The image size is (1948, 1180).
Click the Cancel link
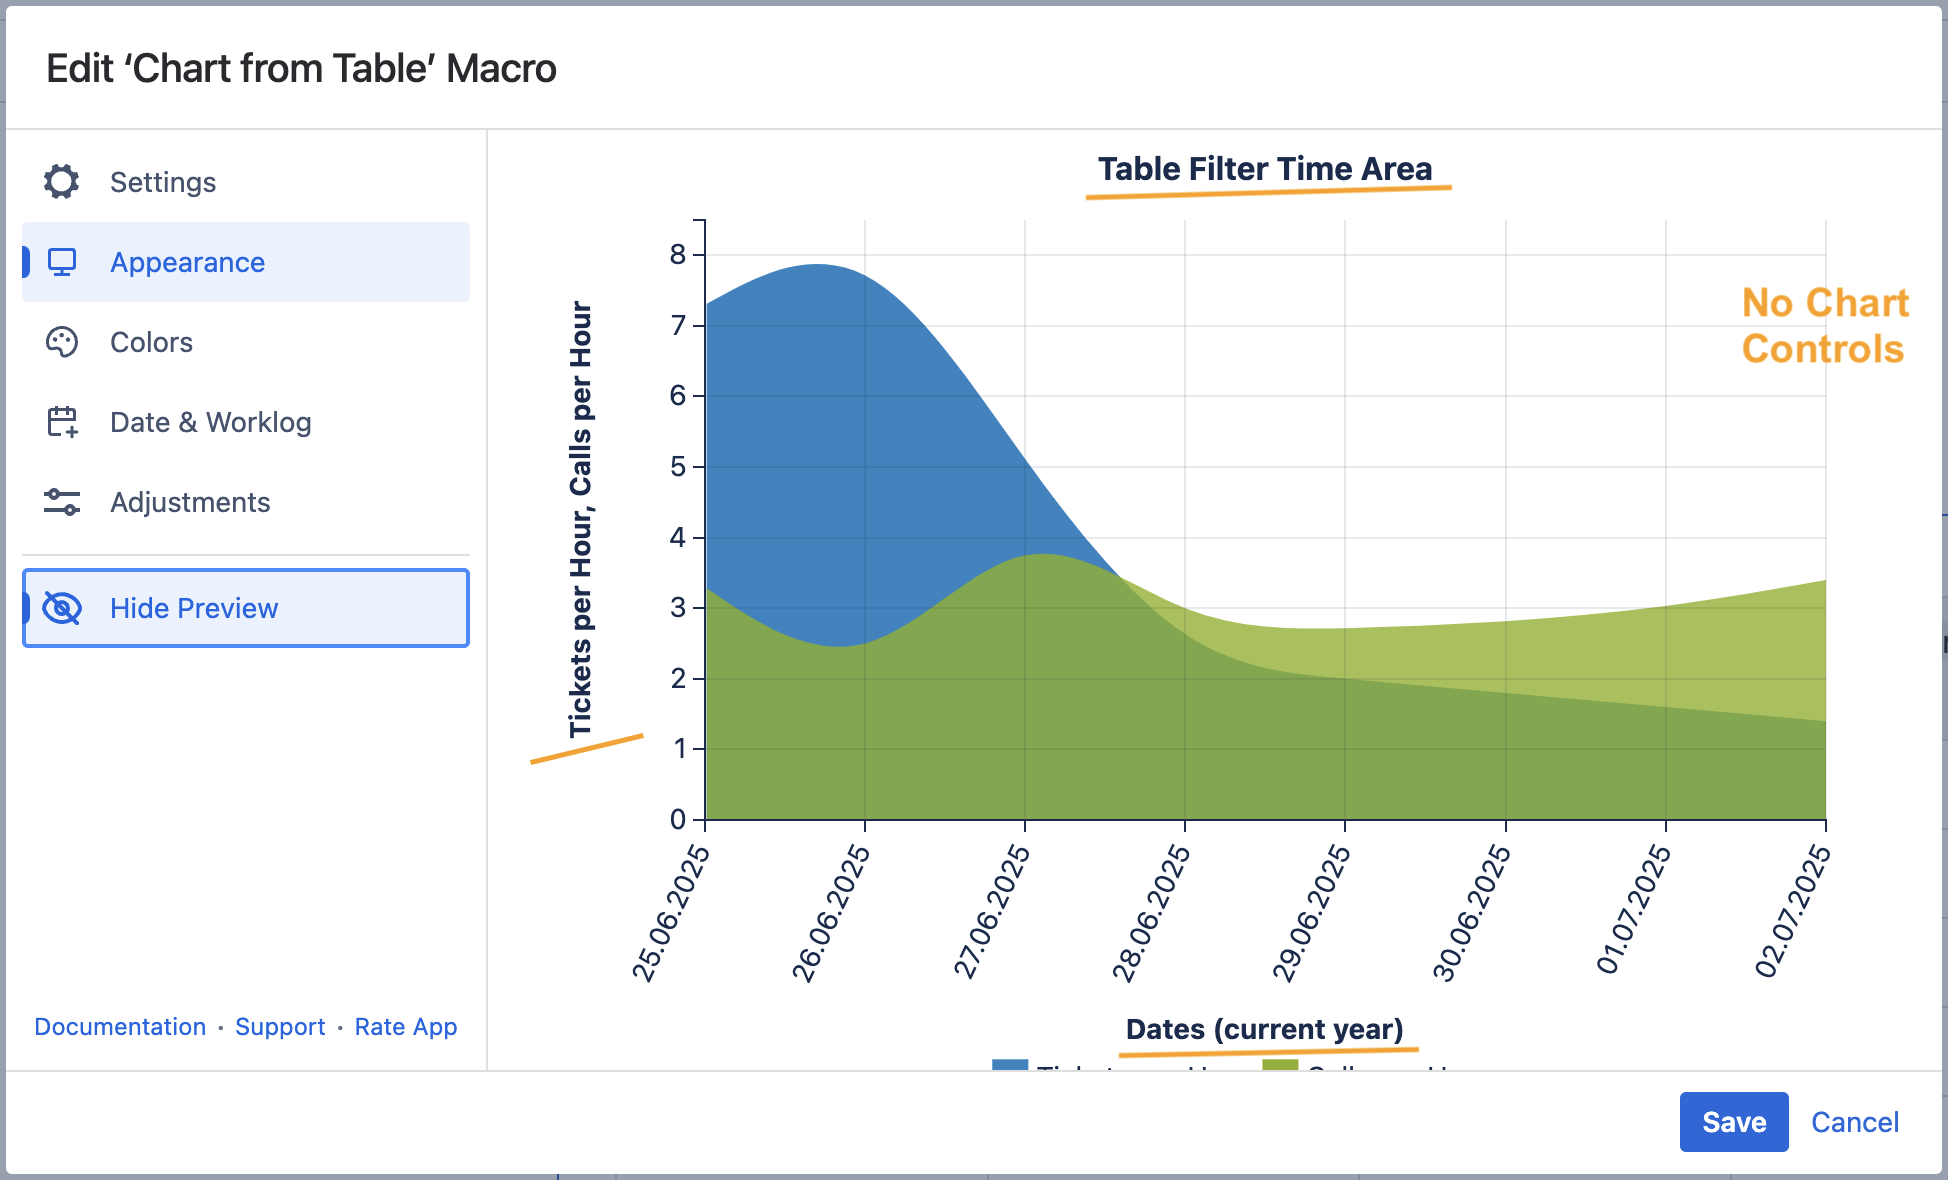tap(1854, 1122)
